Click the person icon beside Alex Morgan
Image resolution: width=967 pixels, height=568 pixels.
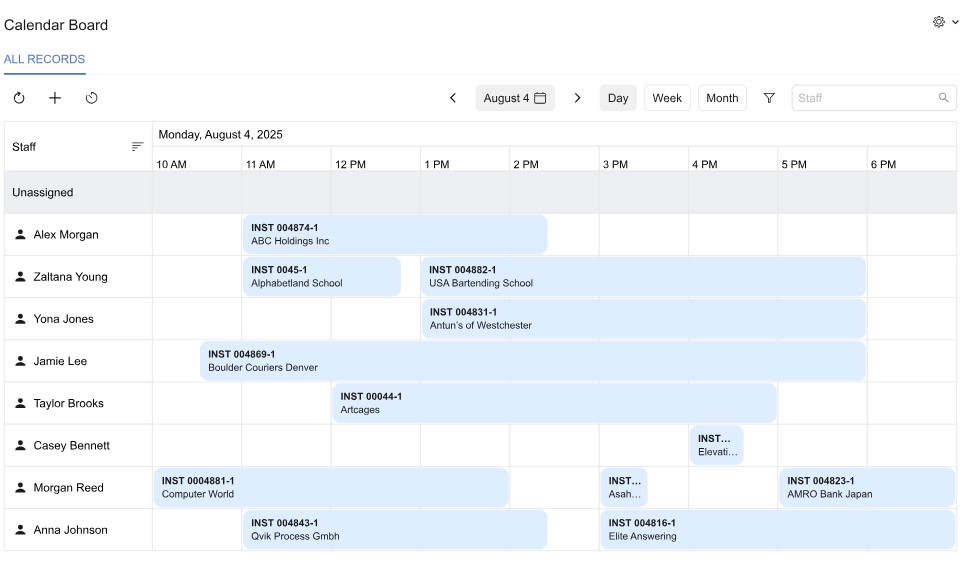pos(20,235)
